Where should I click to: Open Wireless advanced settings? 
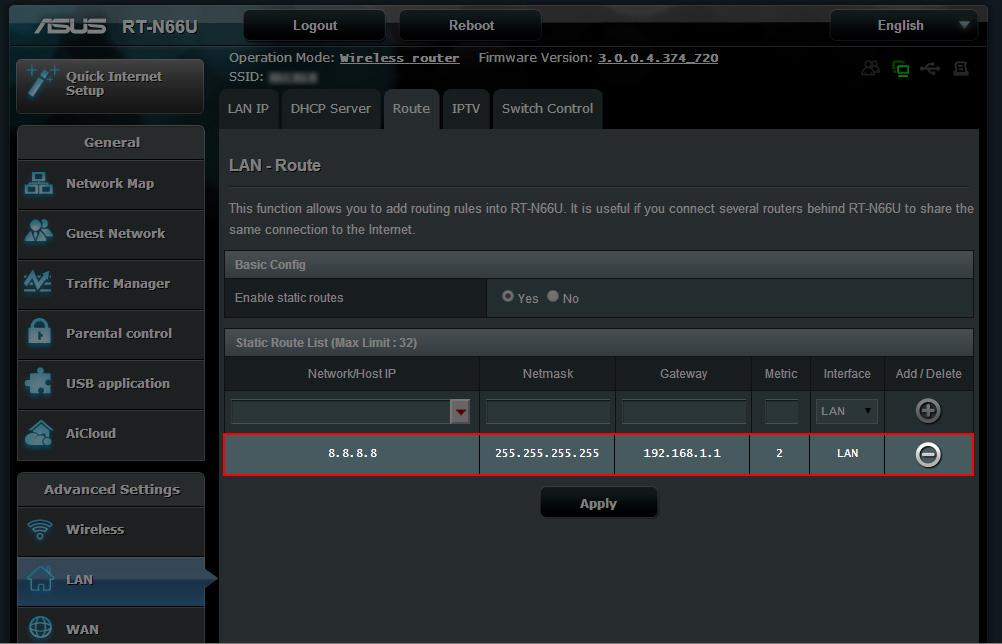click(111, 530)
